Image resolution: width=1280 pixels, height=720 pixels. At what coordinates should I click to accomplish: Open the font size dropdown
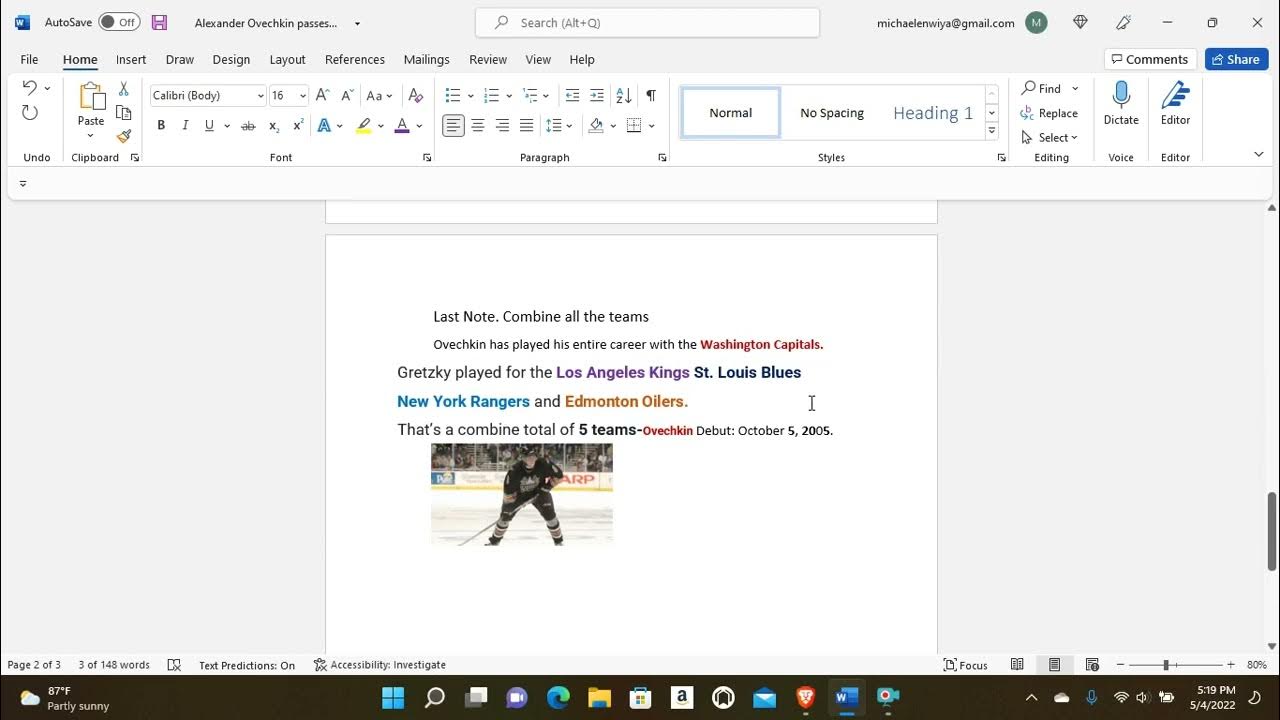(303, 96)
